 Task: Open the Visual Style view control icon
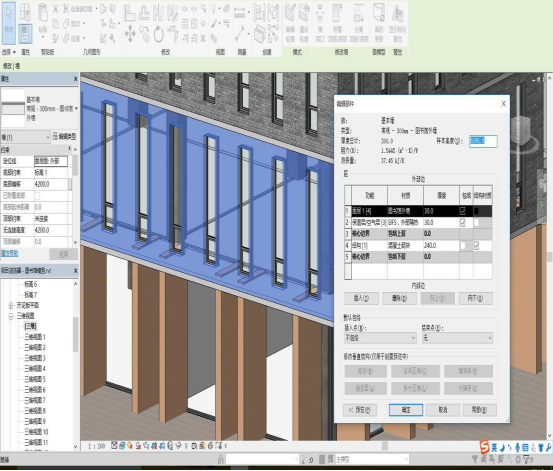pyautogui.click(x=122, y=446)
